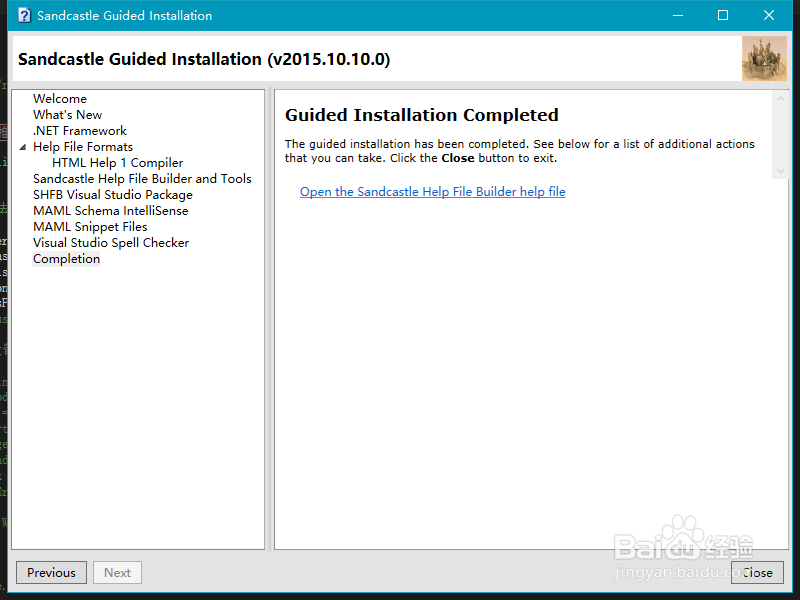Open the Welcome page in the step tree
Viewport: 800px width, 600px height.
point(60,98)
